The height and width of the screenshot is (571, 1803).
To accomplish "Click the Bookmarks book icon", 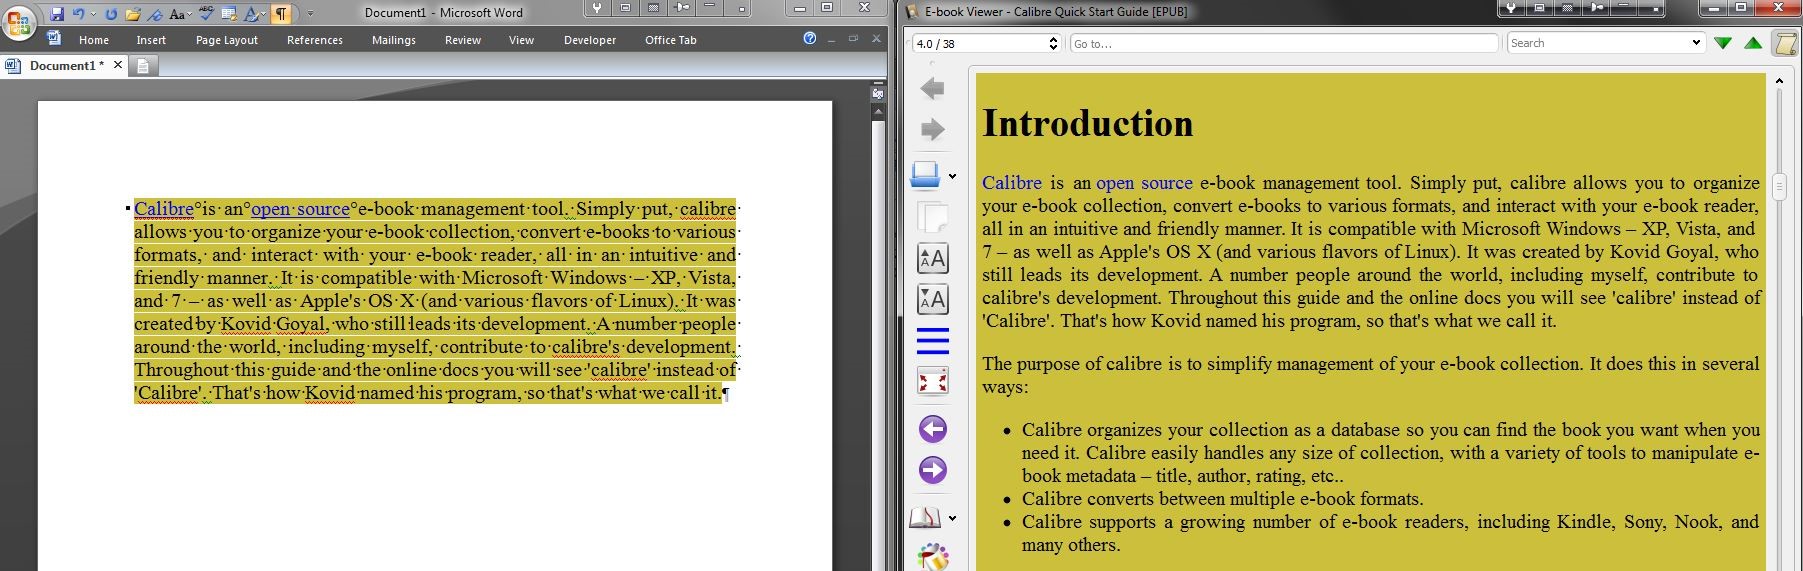I will (925, 518).
